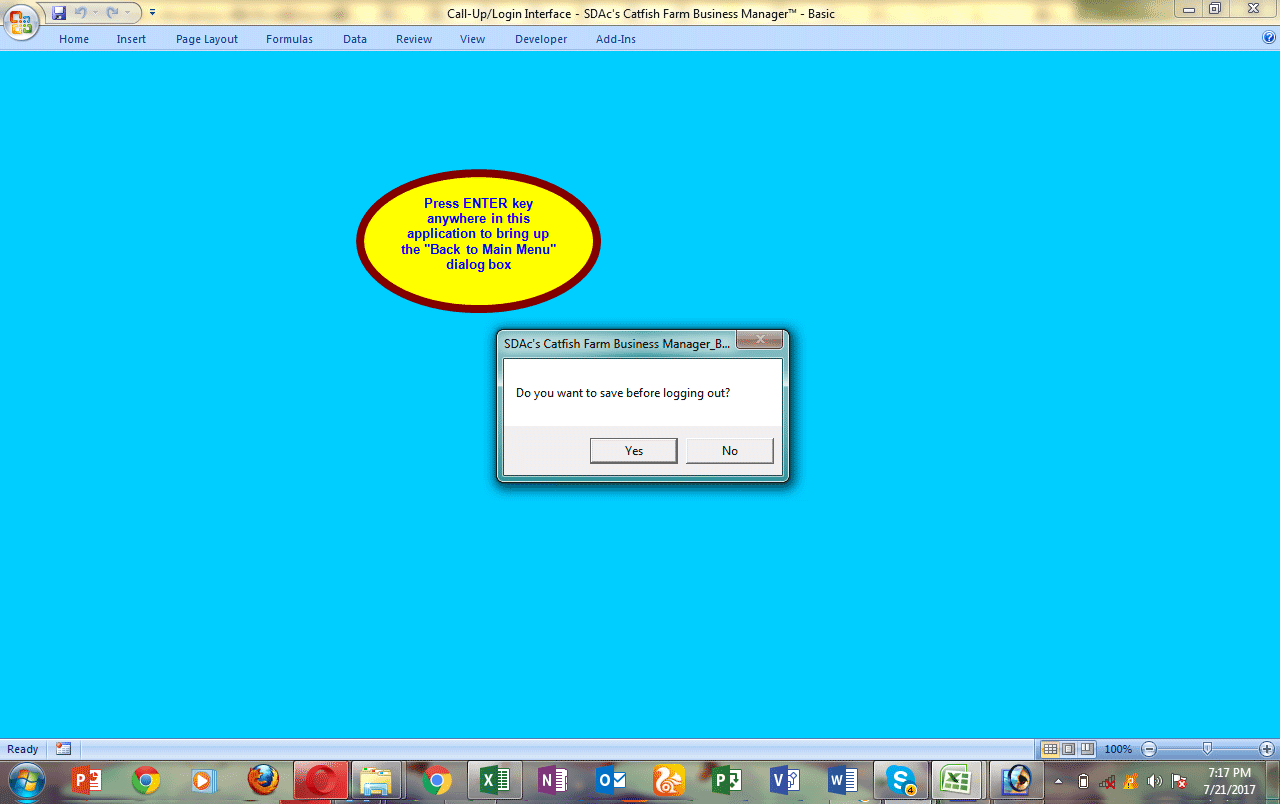Screen dimensions: 1280x804
Task: Open the round Office Button menu
Action: pyautogui.click(x=20, y=21)
